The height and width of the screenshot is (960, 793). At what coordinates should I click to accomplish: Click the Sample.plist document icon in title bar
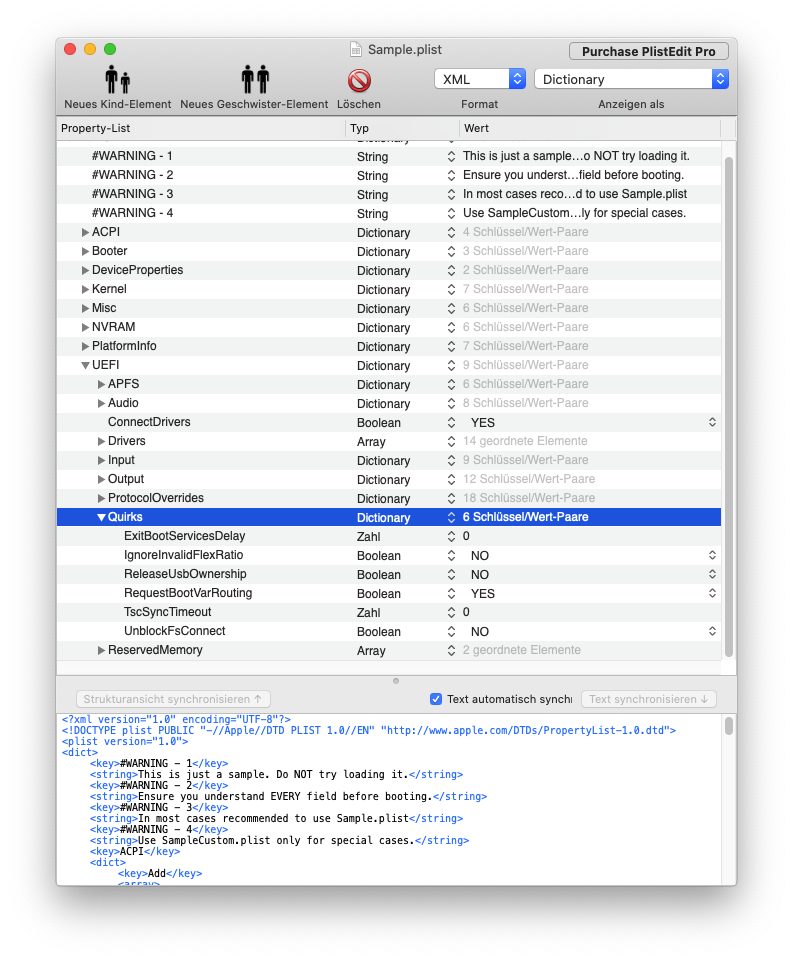(356, 50)
